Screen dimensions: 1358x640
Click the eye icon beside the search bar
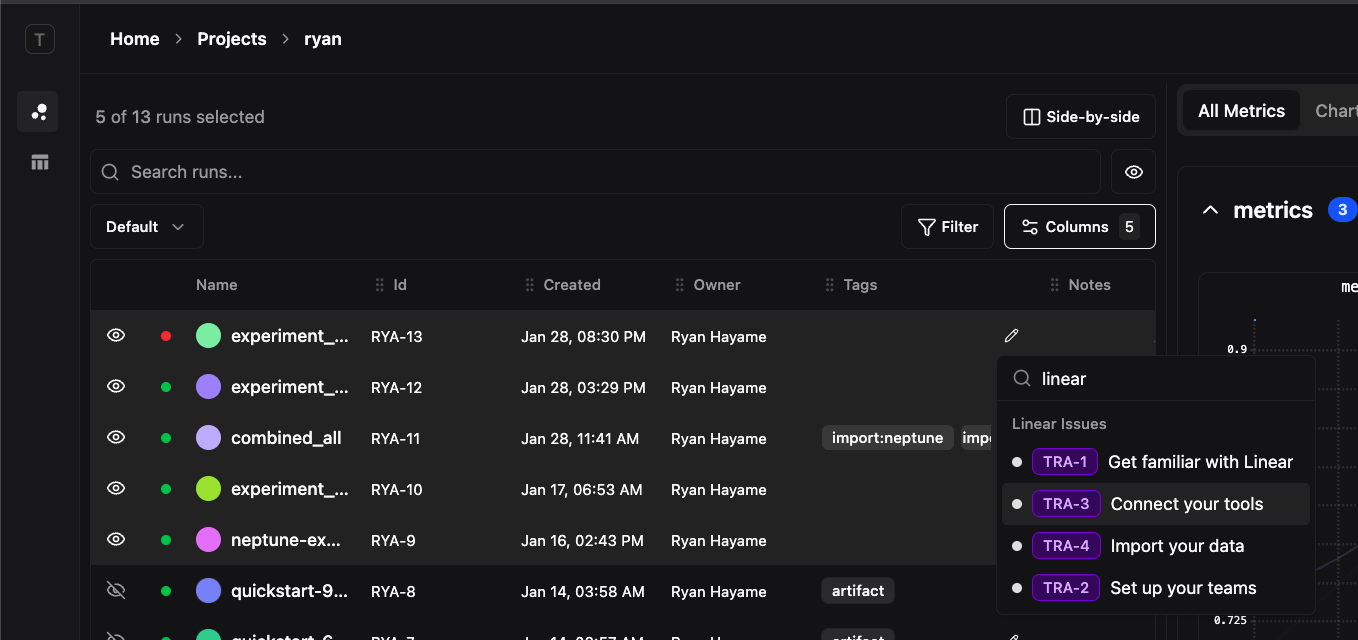coord(1133,171)
